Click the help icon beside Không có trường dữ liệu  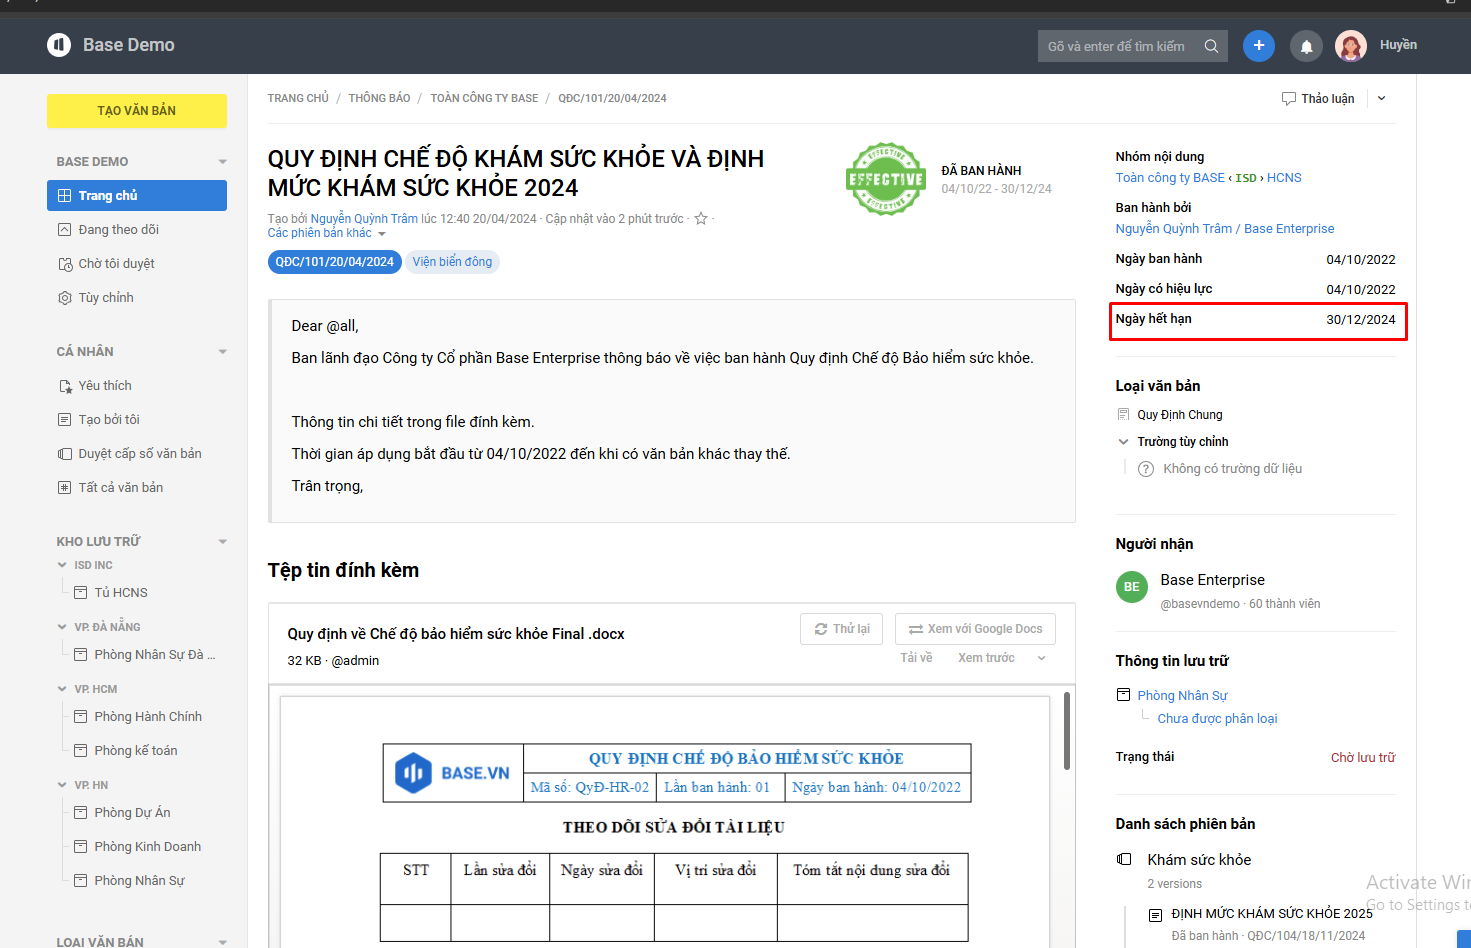[x=1146, y=469]
